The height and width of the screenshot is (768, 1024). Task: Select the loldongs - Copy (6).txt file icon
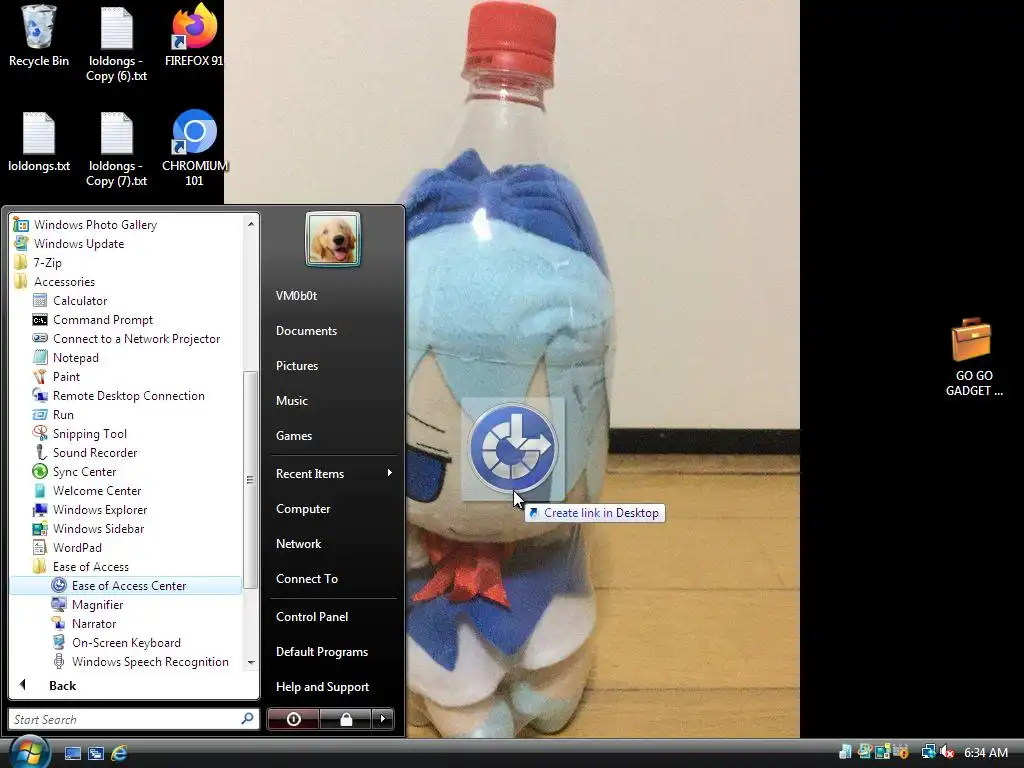116,44
